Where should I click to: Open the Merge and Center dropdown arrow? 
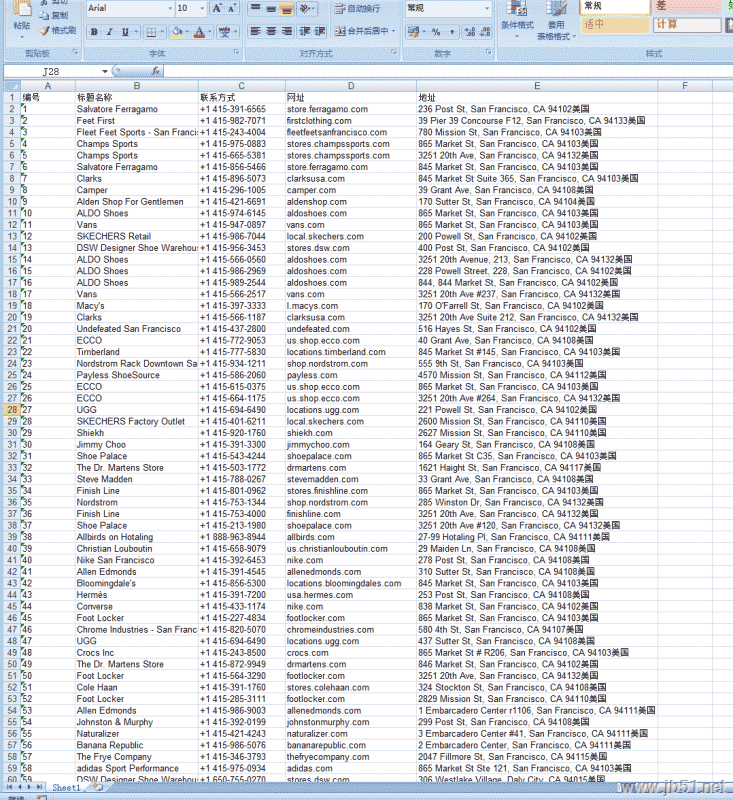click(393, 31)
